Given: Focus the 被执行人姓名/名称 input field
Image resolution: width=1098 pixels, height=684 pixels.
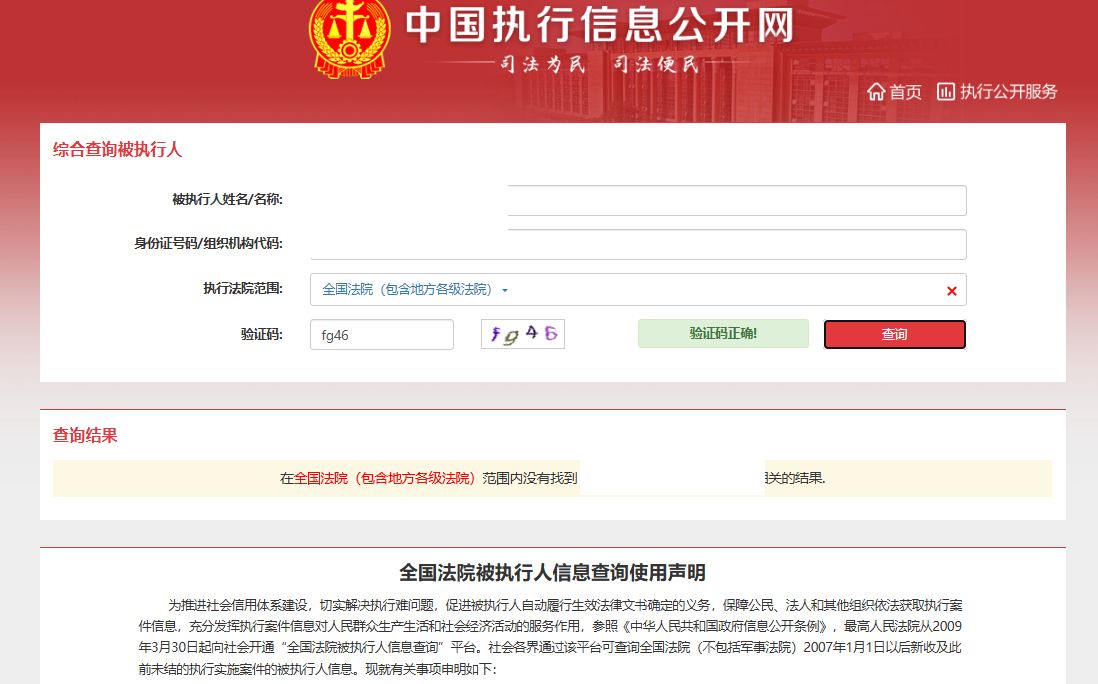Looking at the screenshot, I should pos(736,200).
